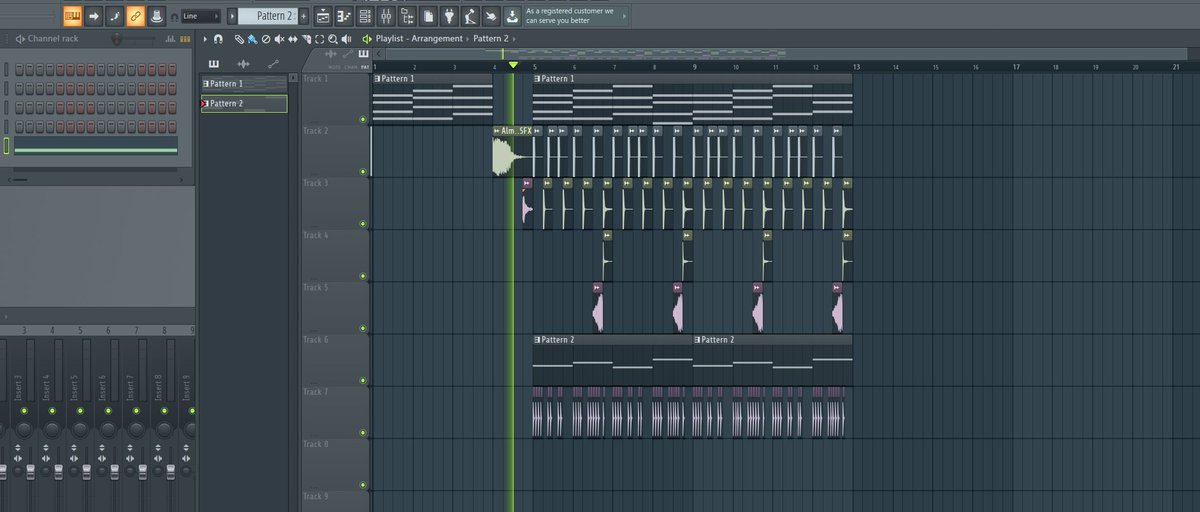Click the green Playlist speaker icon

[367, 39]
